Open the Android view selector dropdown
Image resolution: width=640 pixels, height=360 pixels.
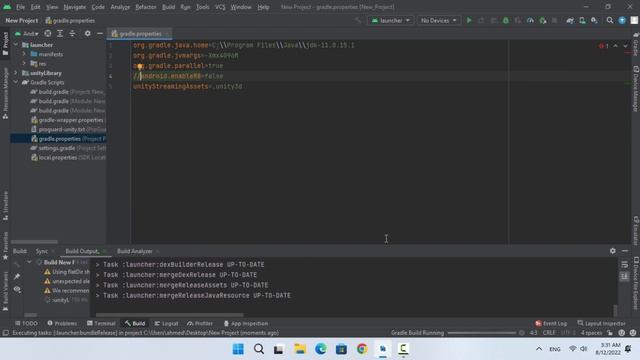coord(27,33)
